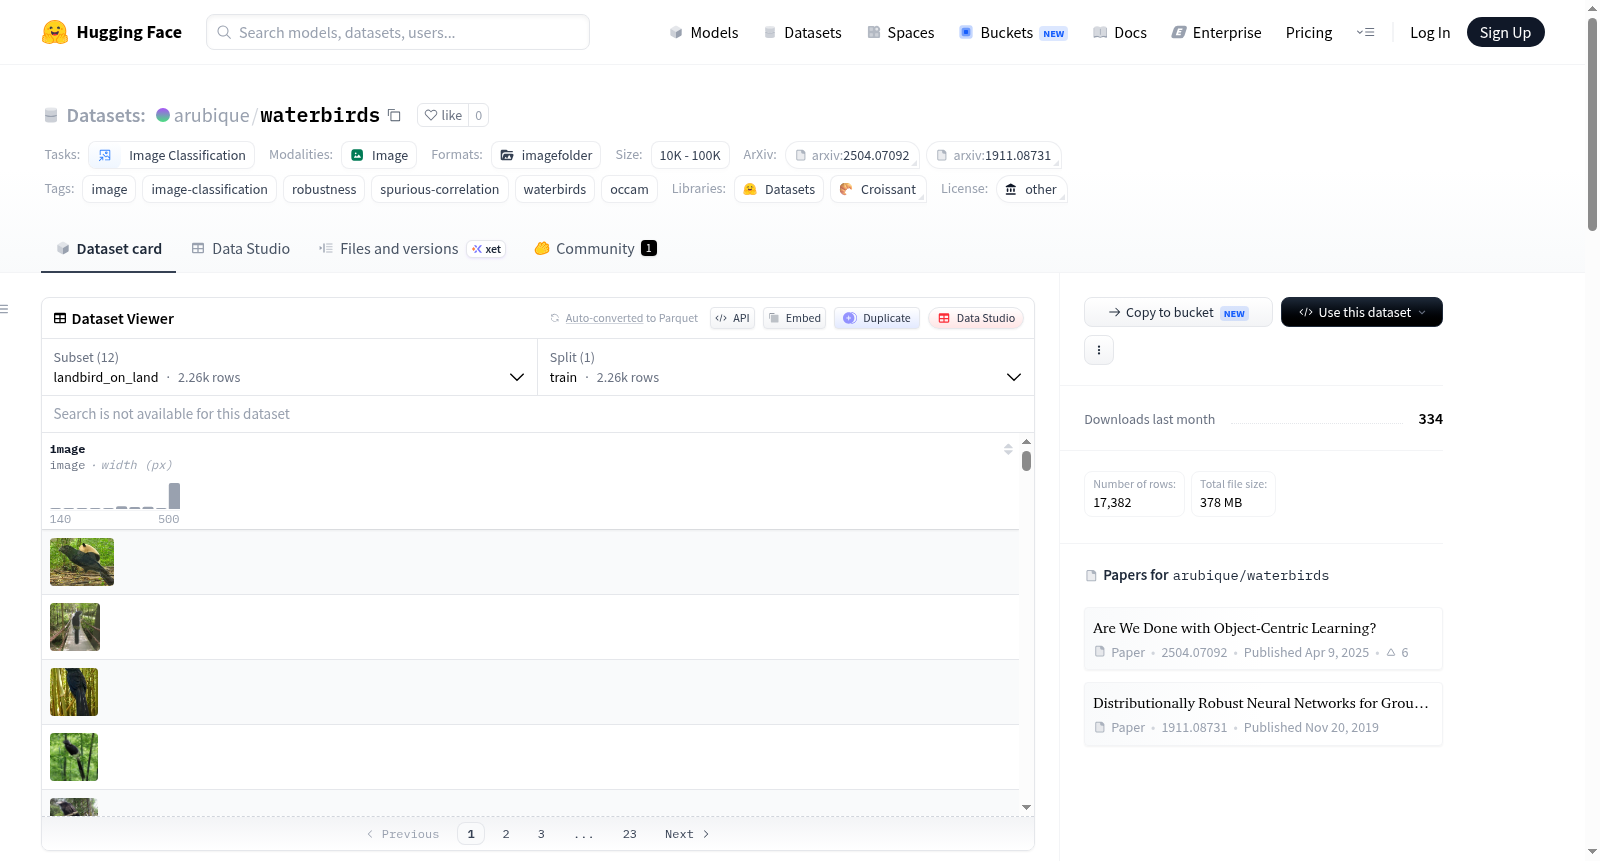Click the dataset viewer vertical scrollbar
The height and width of the screenshot is (861, 1600).
(x=1026, y=461)
